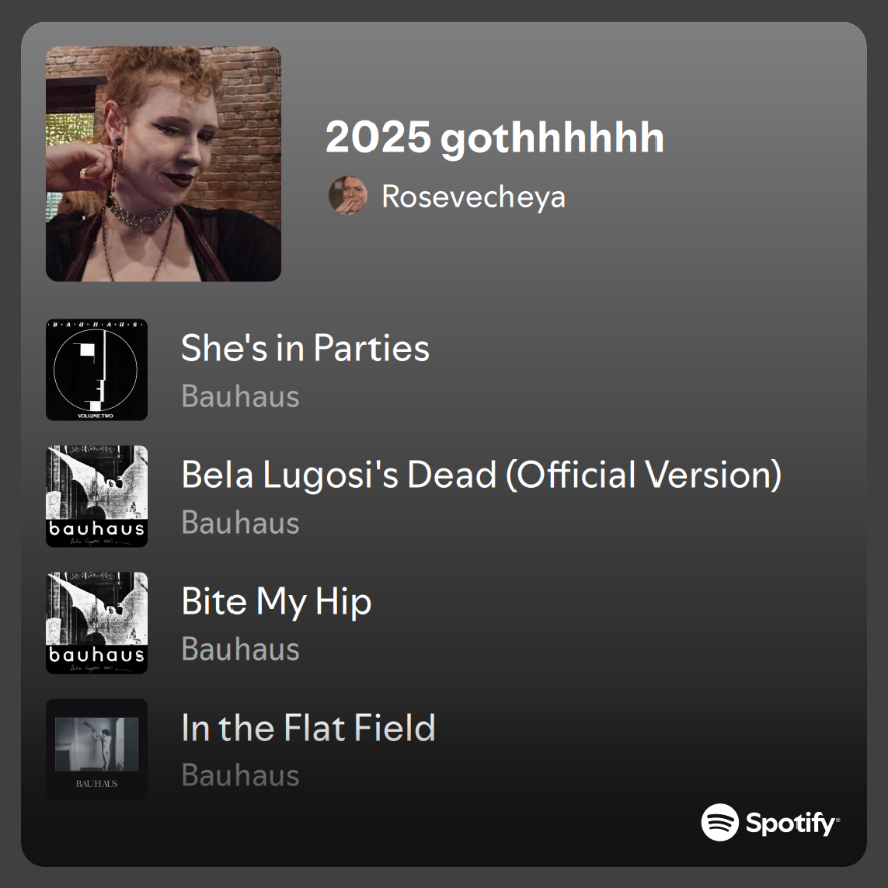Choose the Bite My Hip song title

click(x=276, y=601)
